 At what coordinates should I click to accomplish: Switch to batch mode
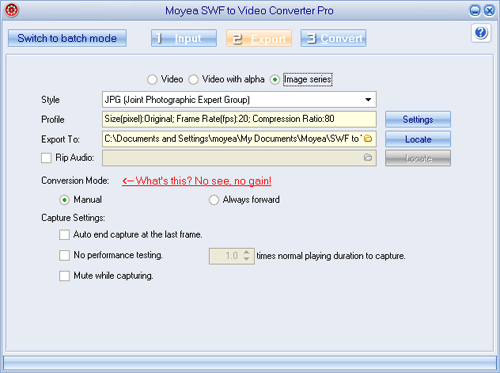[x=67, y=38]
